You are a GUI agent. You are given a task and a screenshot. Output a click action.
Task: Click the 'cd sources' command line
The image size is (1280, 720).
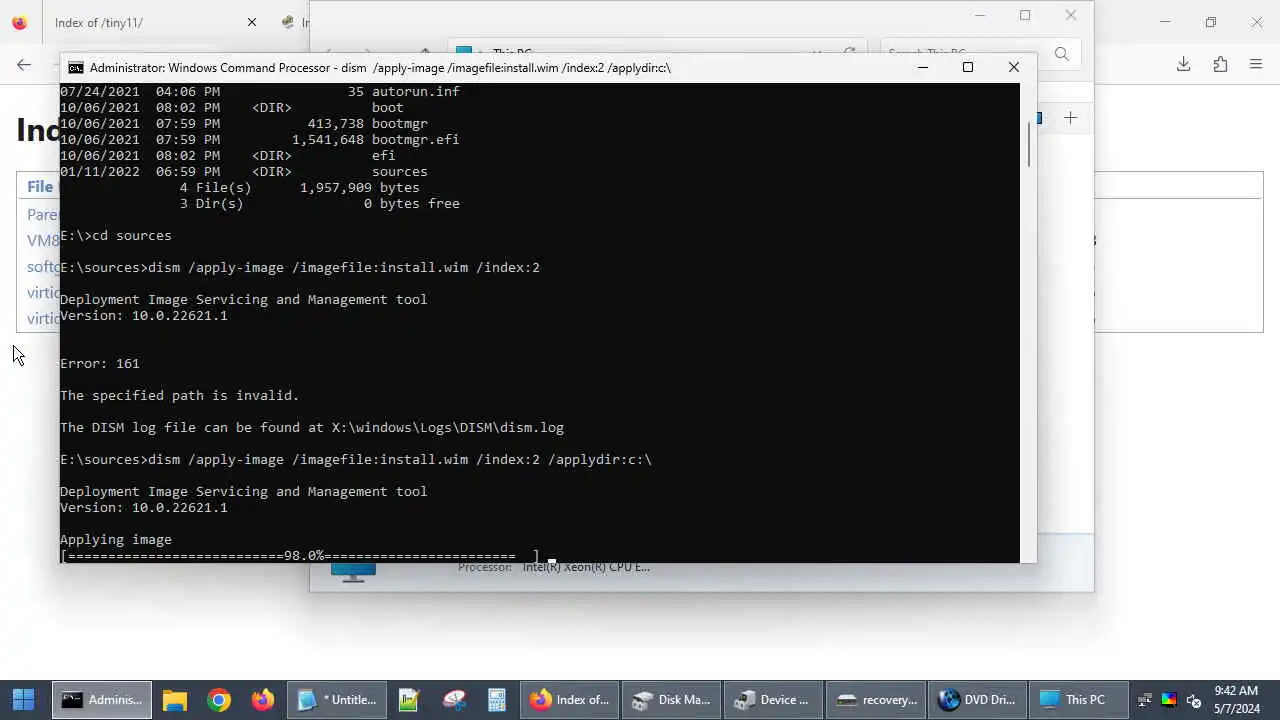click(x=116, y=236)
